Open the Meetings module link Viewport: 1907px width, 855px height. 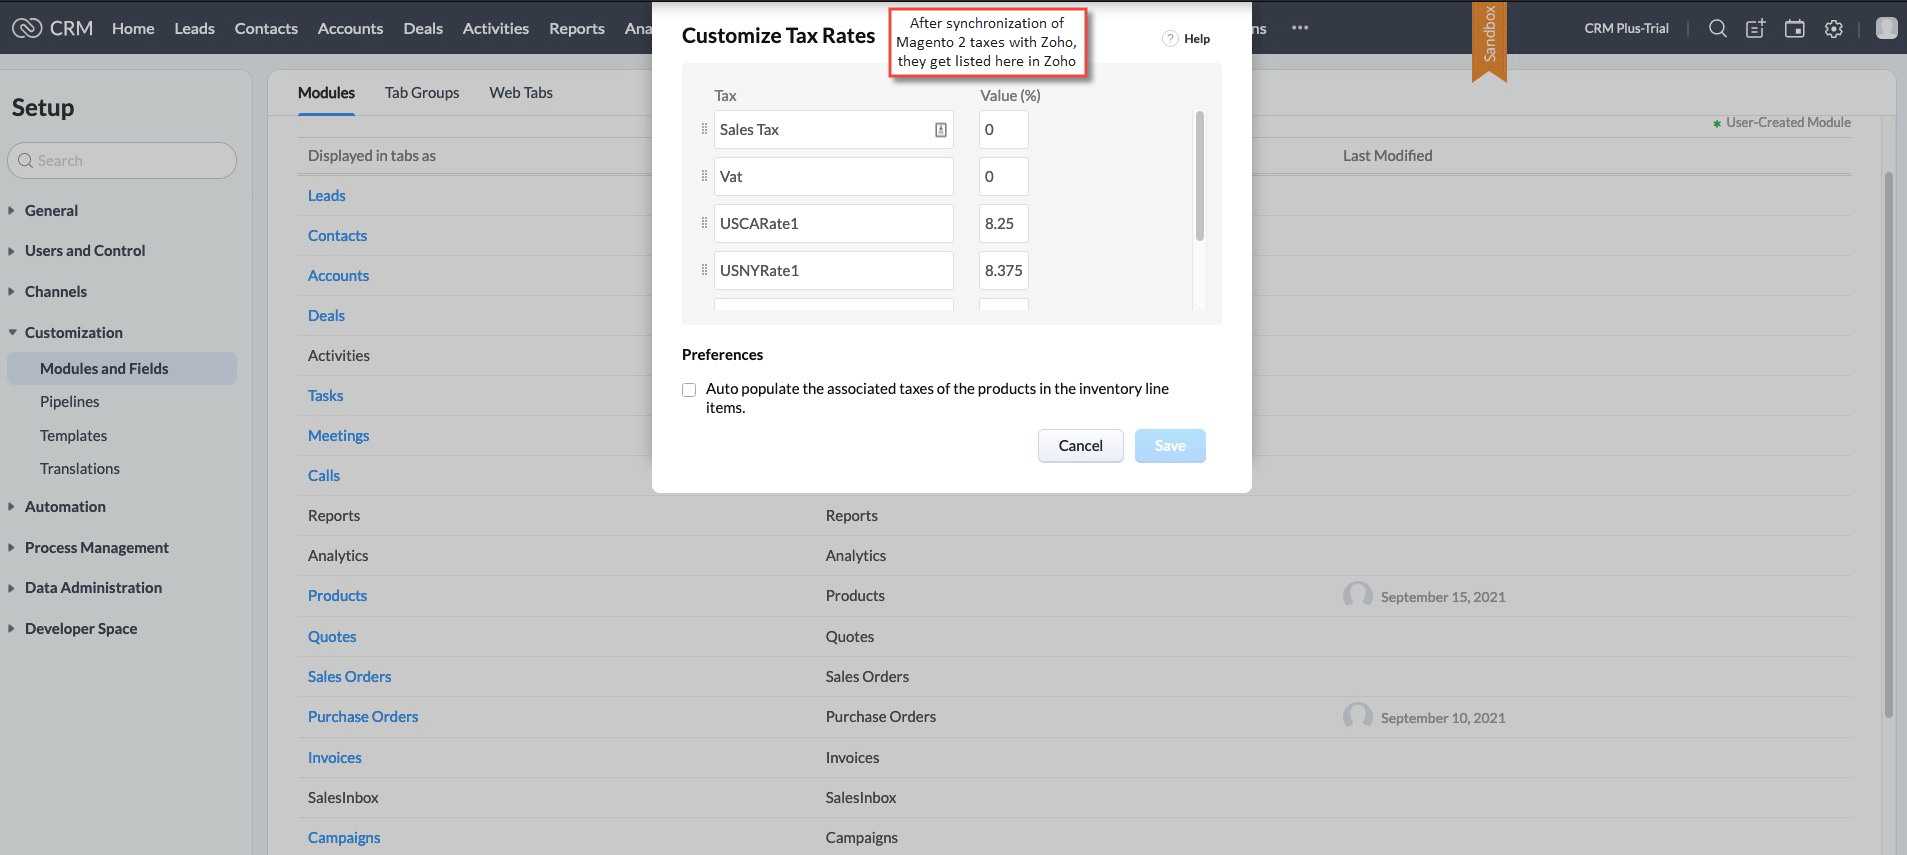[x=338, y=436]
